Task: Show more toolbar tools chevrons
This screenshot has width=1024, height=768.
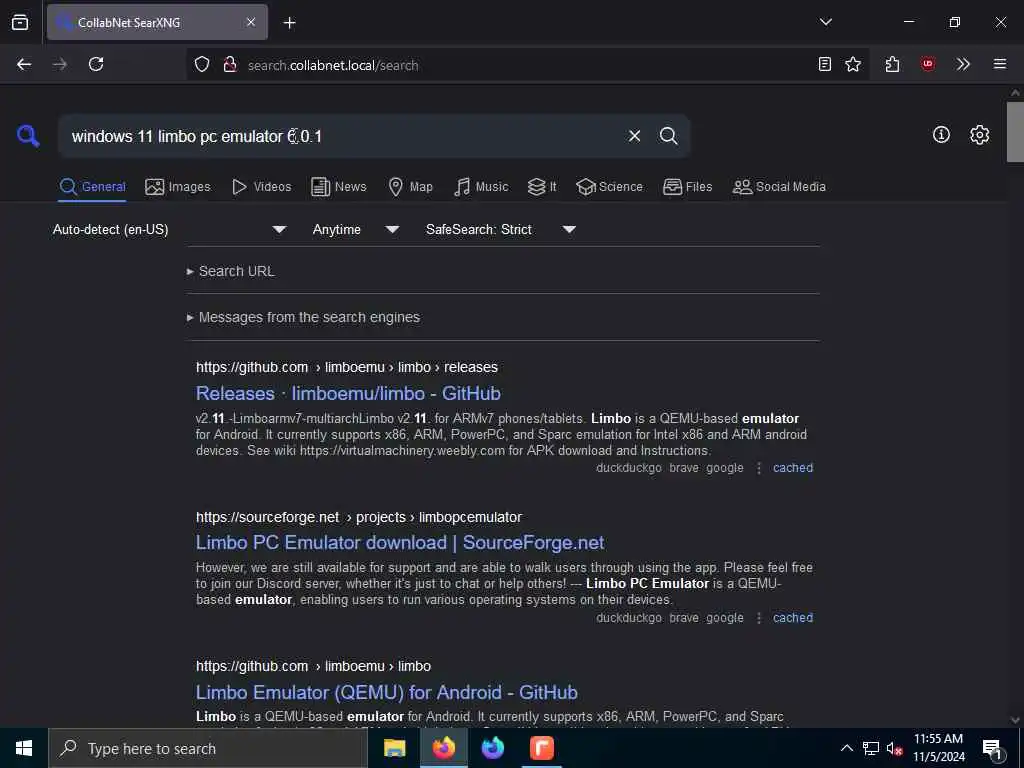Action: pos(963,64)
